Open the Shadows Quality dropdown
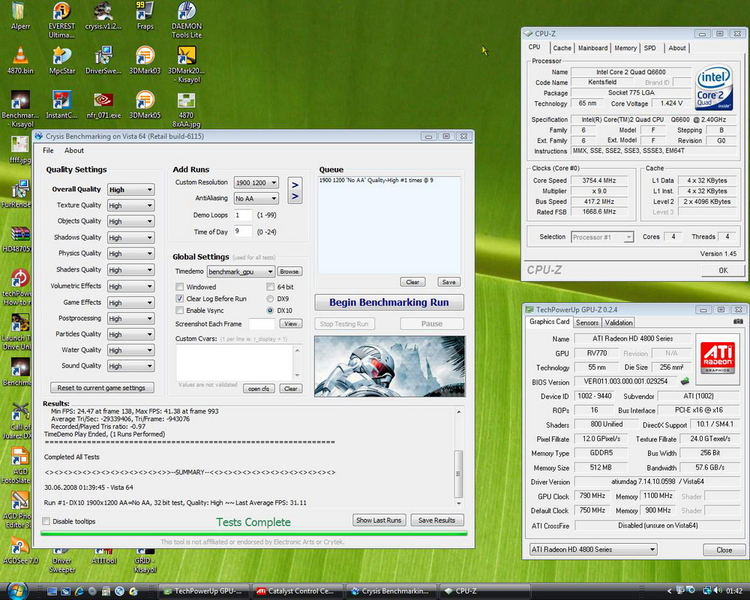This screenshot has width=750, height=600. pos(131,237)
